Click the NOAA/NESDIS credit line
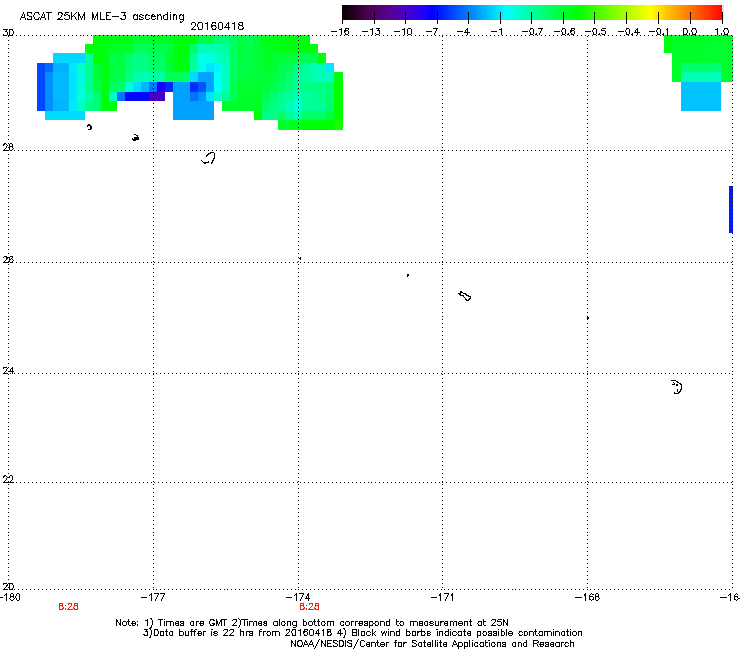This screenshot has height=650, width=740. [432, 644]
